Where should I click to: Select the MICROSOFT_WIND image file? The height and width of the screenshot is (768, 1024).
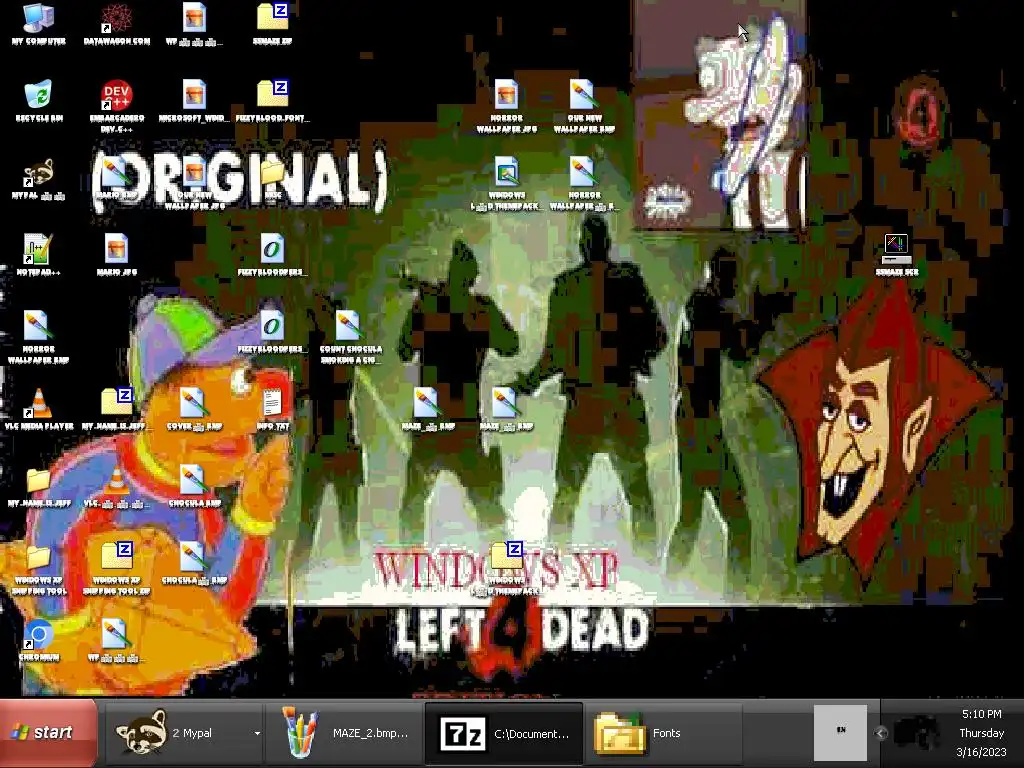point(194,101)
